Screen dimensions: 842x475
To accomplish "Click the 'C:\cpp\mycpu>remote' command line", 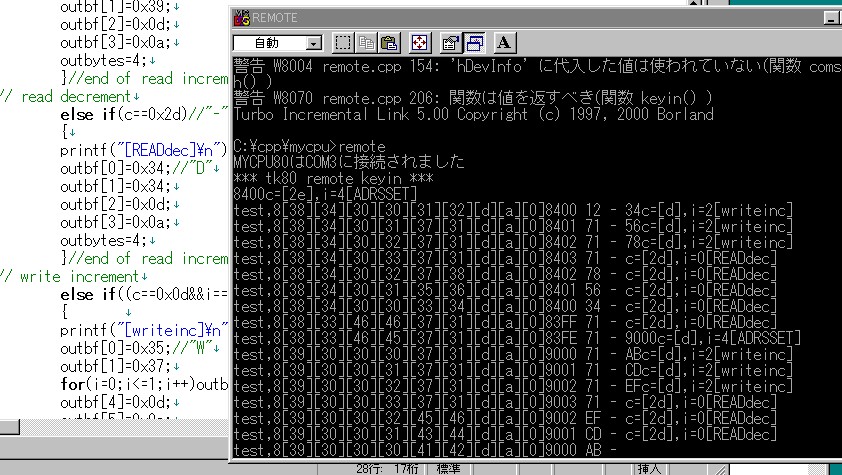I will pyautogui.click(x=311, y=146).
